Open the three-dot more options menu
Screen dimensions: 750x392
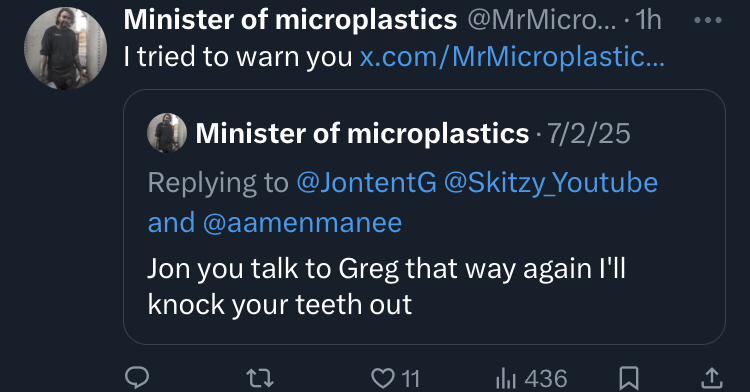tap(707, 20)
